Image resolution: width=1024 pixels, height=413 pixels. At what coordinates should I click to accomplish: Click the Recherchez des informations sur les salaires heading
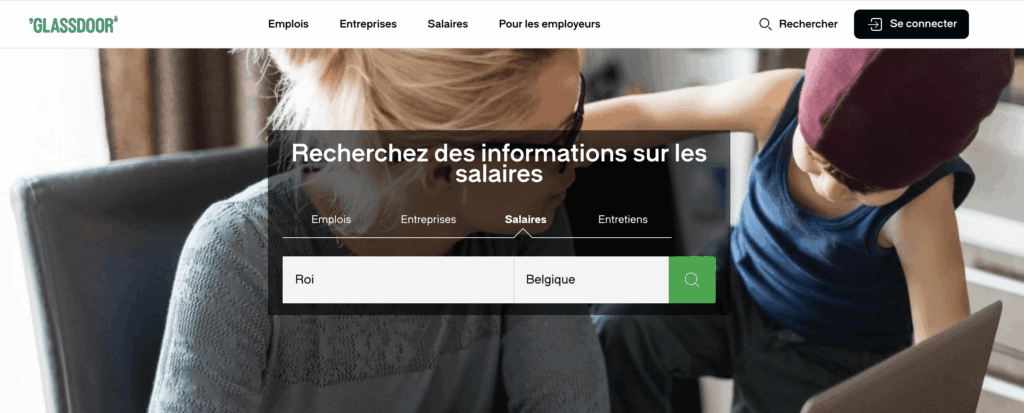[x=499, y=163]
